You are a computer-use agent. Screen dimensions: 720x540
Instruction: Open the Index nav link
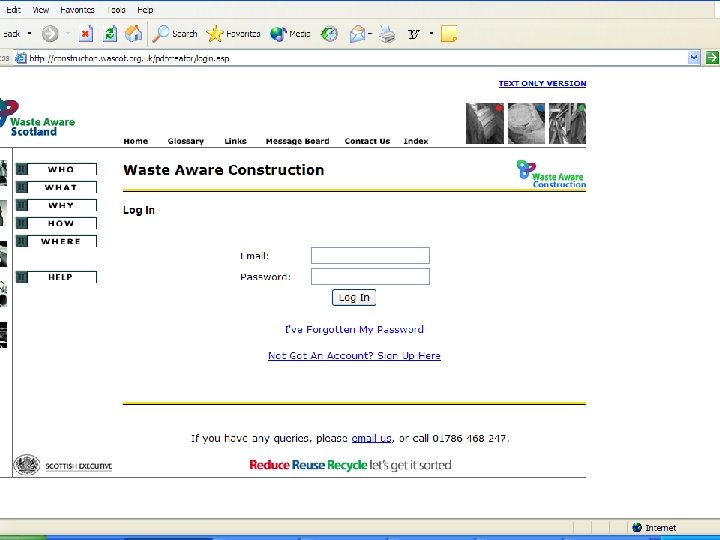[x=416, y=141]
